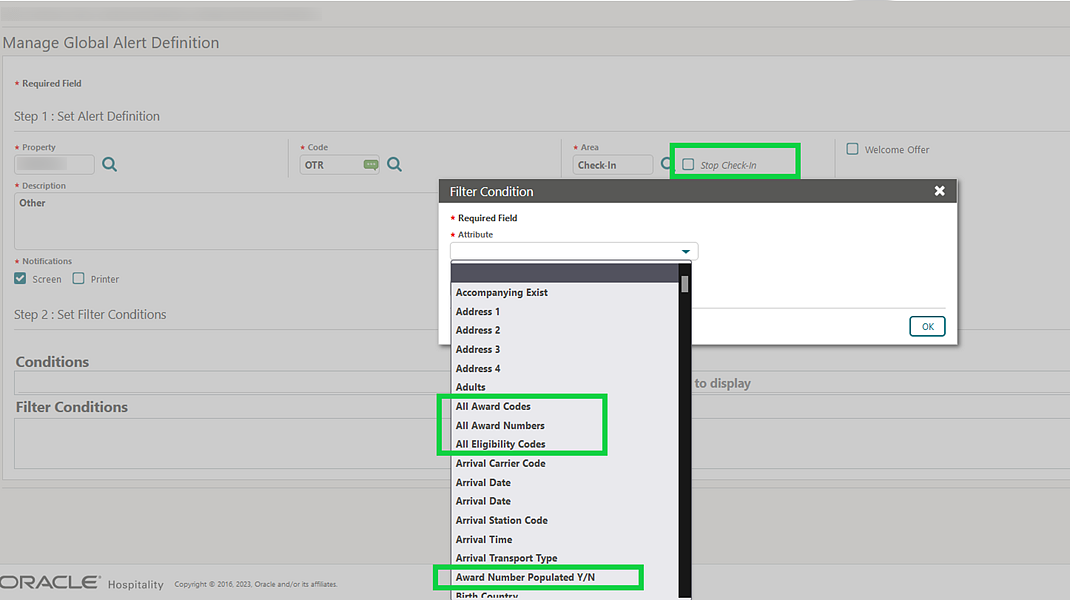The width and height of the screenshot is (1070, 600).
Task: Enable the Welcome Offer checkbox
Action: tap(852, 149)
